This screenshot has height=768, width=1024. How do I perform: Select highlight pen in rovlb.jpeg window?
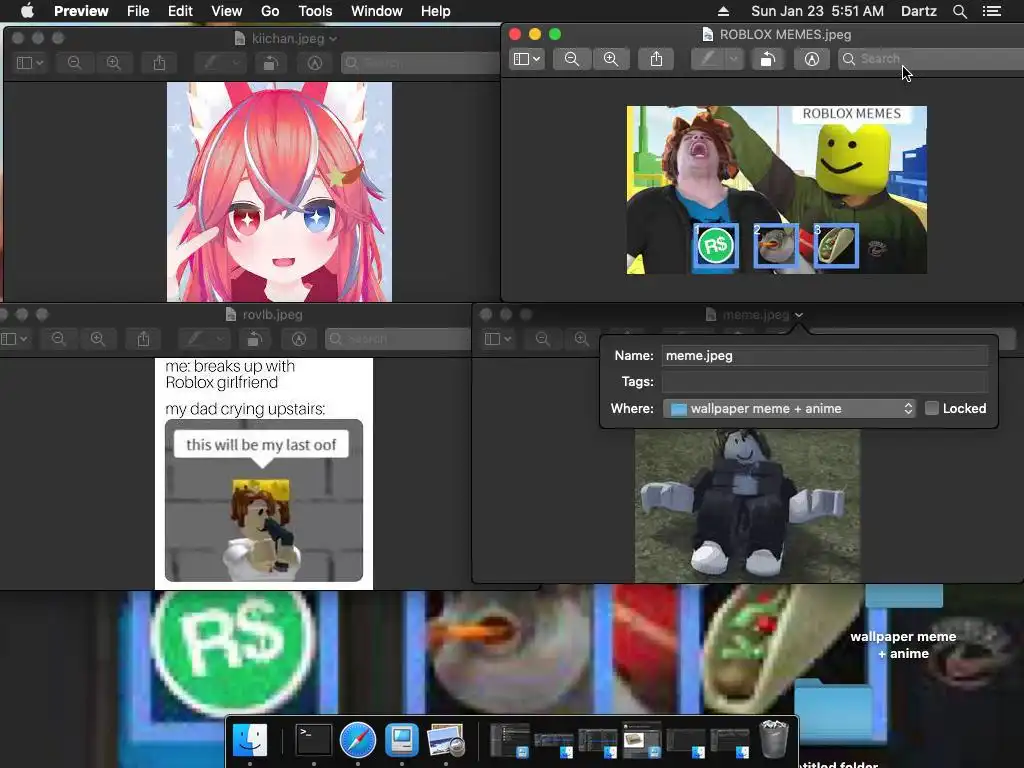tap(195, 339)
